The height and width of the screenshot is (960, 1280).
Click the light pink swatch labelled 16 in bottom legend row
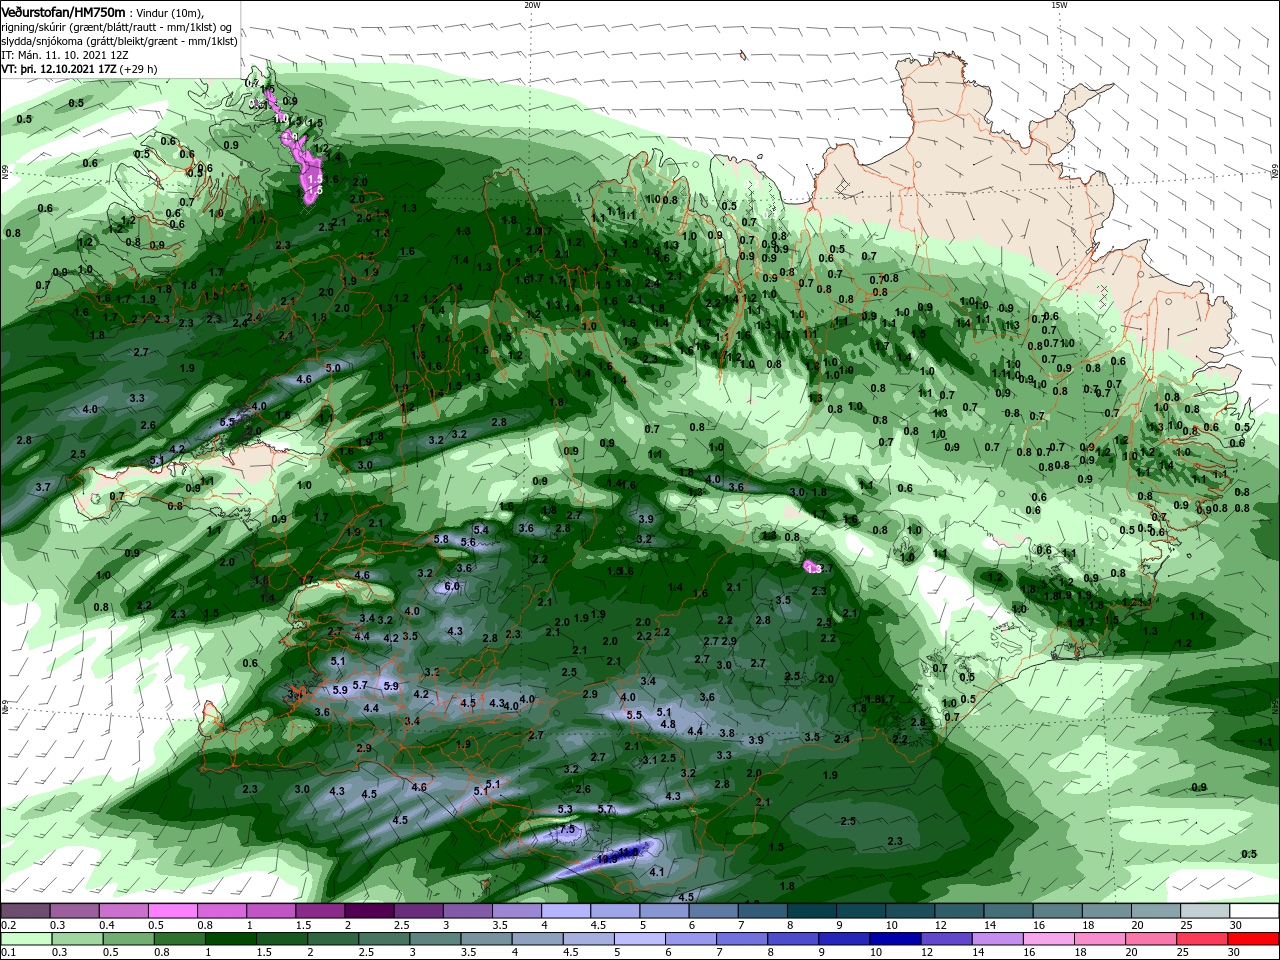(1047, 939)
